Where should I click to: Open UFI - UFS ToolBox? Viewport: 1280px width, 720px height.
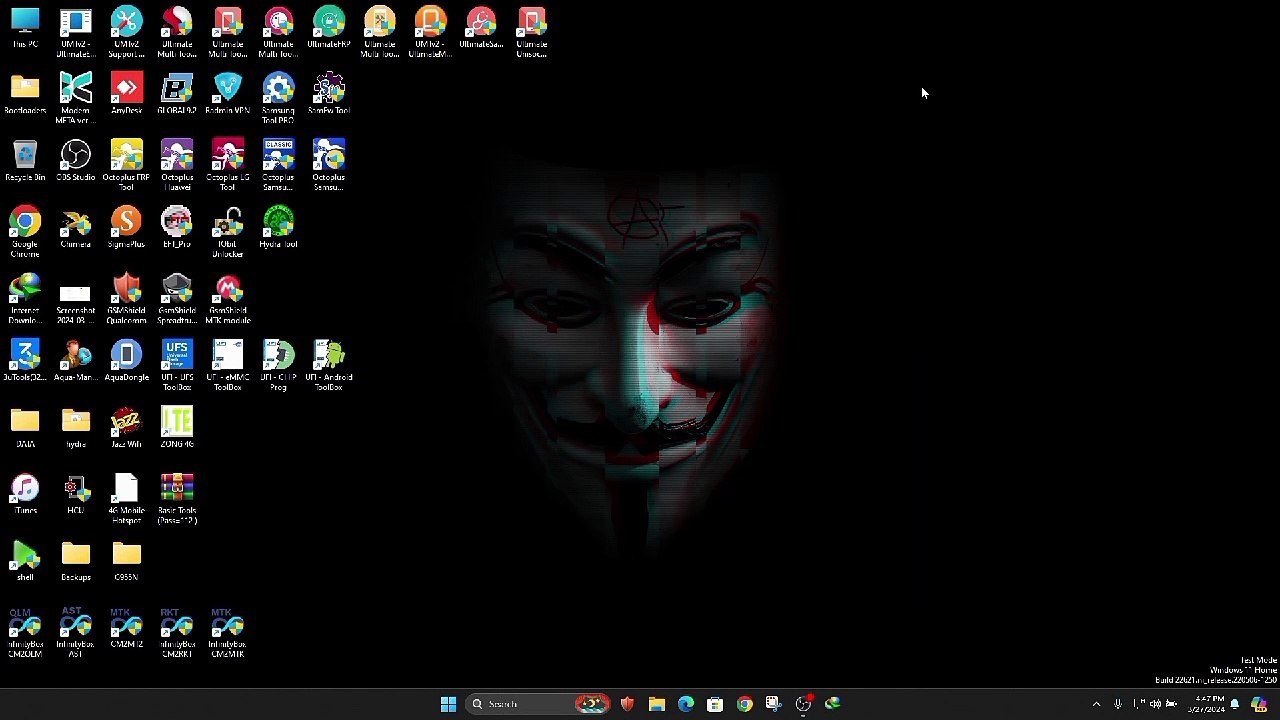[177, 366]
